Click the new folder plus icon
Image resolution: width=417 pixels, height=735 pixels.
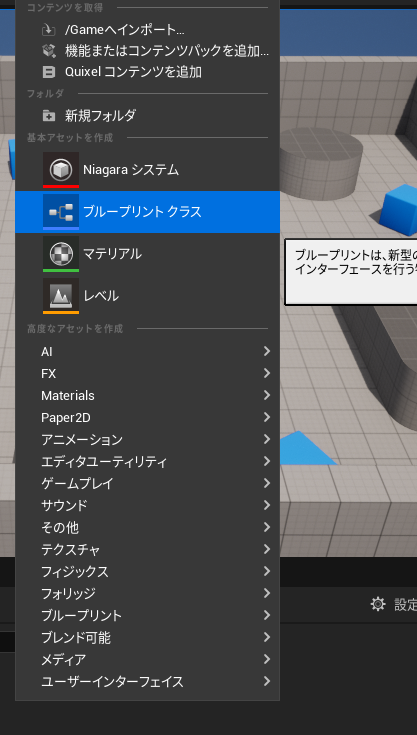49,115
